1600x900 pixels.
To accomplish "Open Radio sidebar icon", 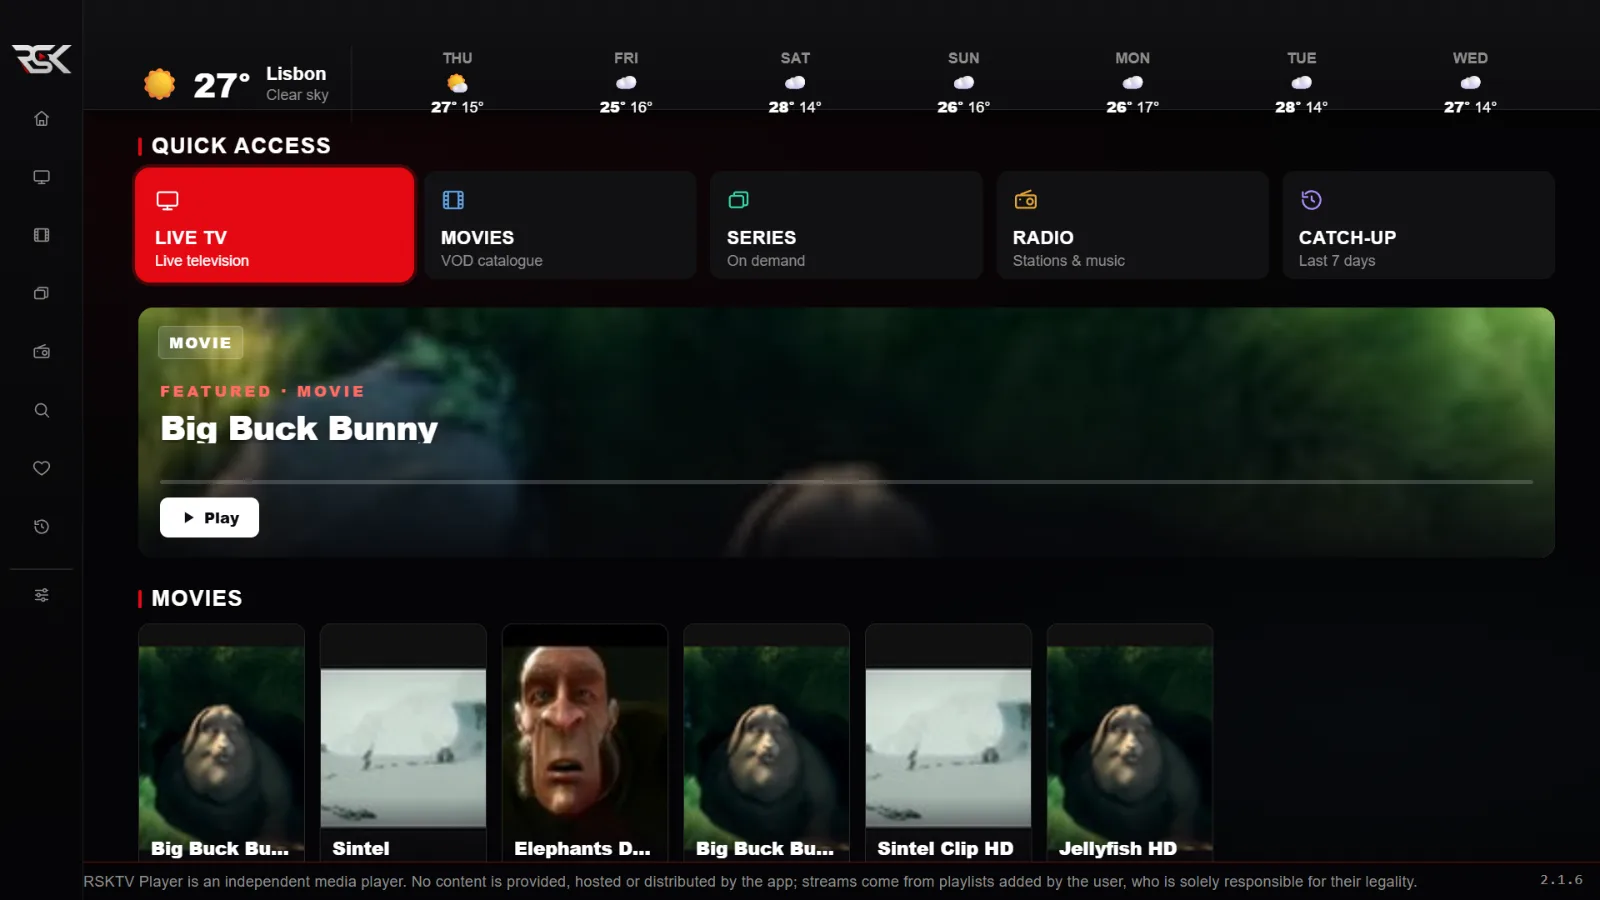I will coord(41,352).
